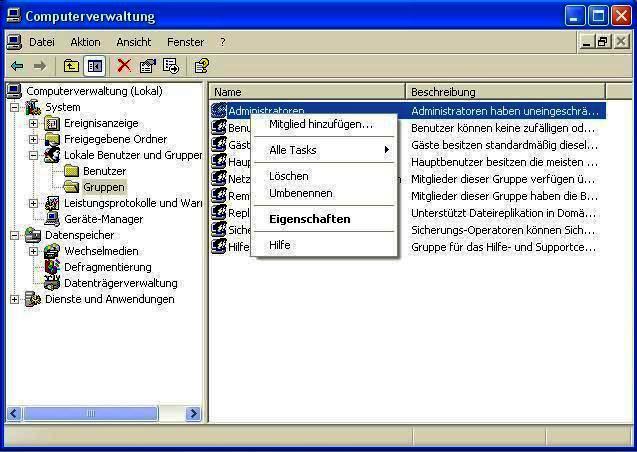Open the Alle Tasks submenu
This screenshot has height=452, width=637.
[324, 150]
